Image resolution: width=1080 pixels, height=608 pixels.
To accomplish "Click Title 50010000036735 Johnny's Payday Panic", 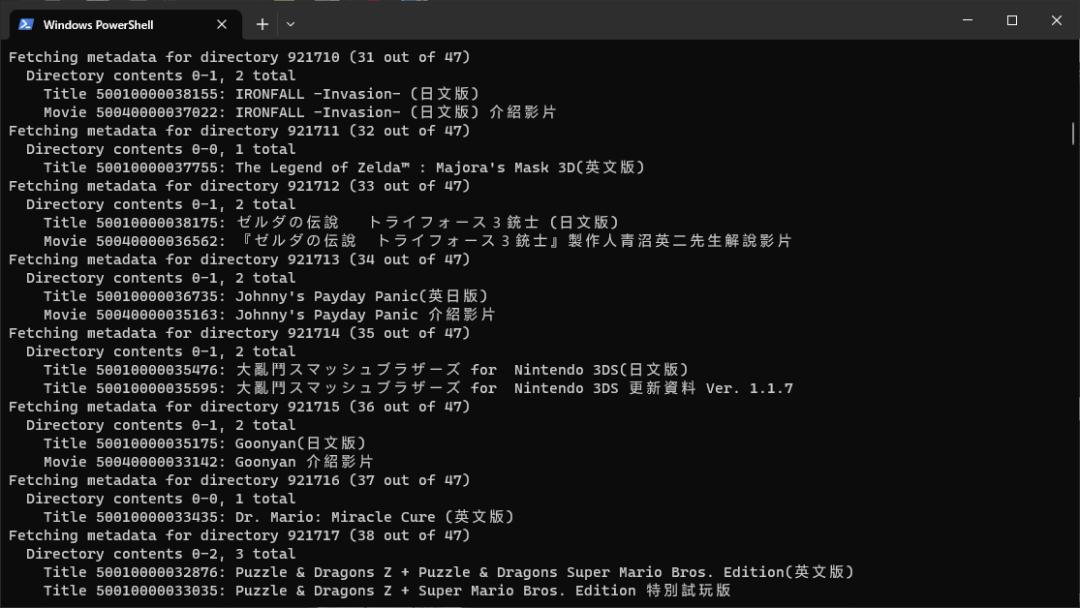I will (266, 296).
